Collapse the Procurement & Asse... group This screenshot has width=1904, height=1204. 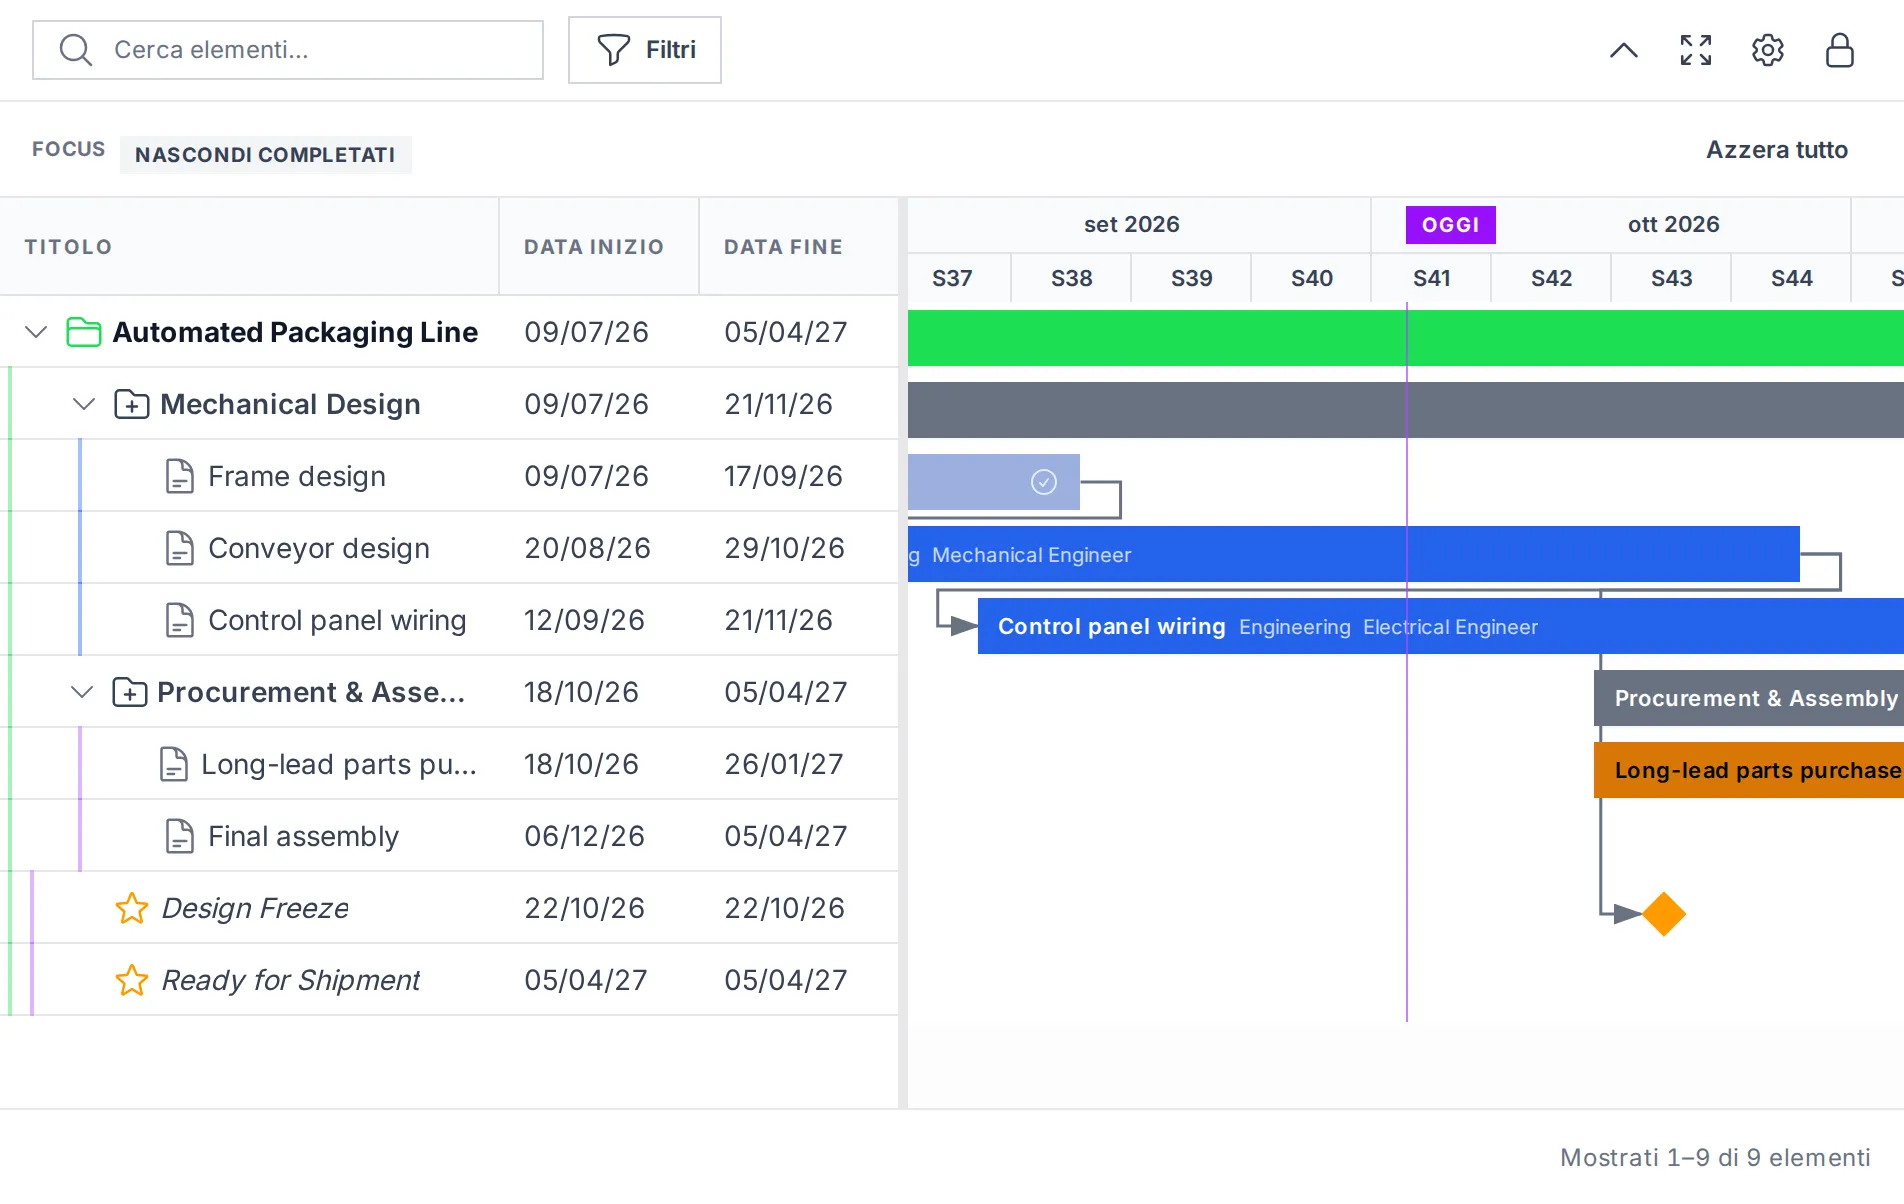pyautogui.click(x=82, y=692)
